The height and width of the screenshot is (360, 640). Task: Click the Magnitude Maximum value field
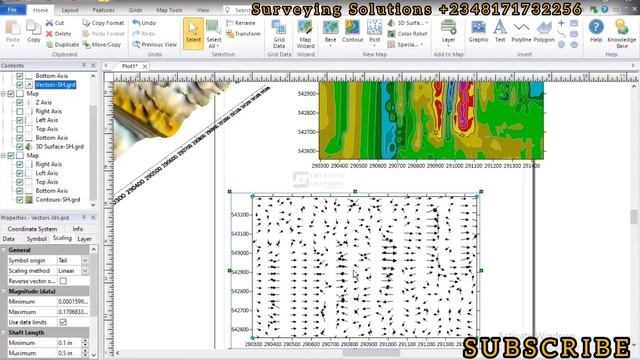[x=73, y=312]
